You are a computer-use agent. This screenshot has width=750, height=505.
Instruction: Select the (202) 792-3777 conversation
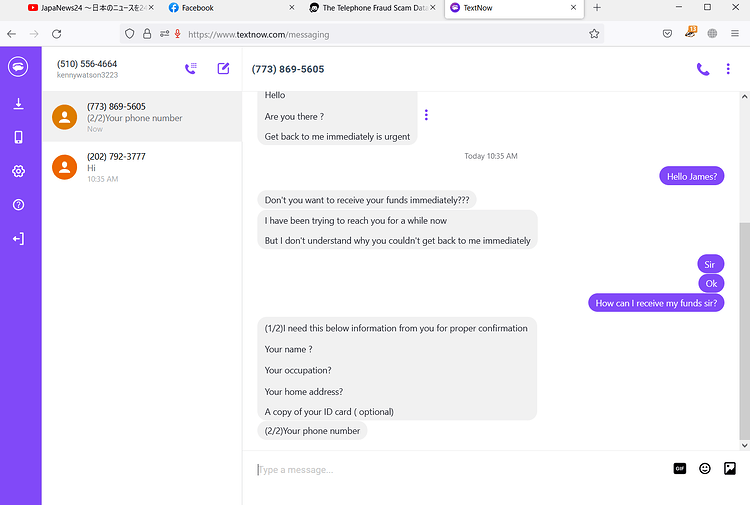click(x=142, y=167)
